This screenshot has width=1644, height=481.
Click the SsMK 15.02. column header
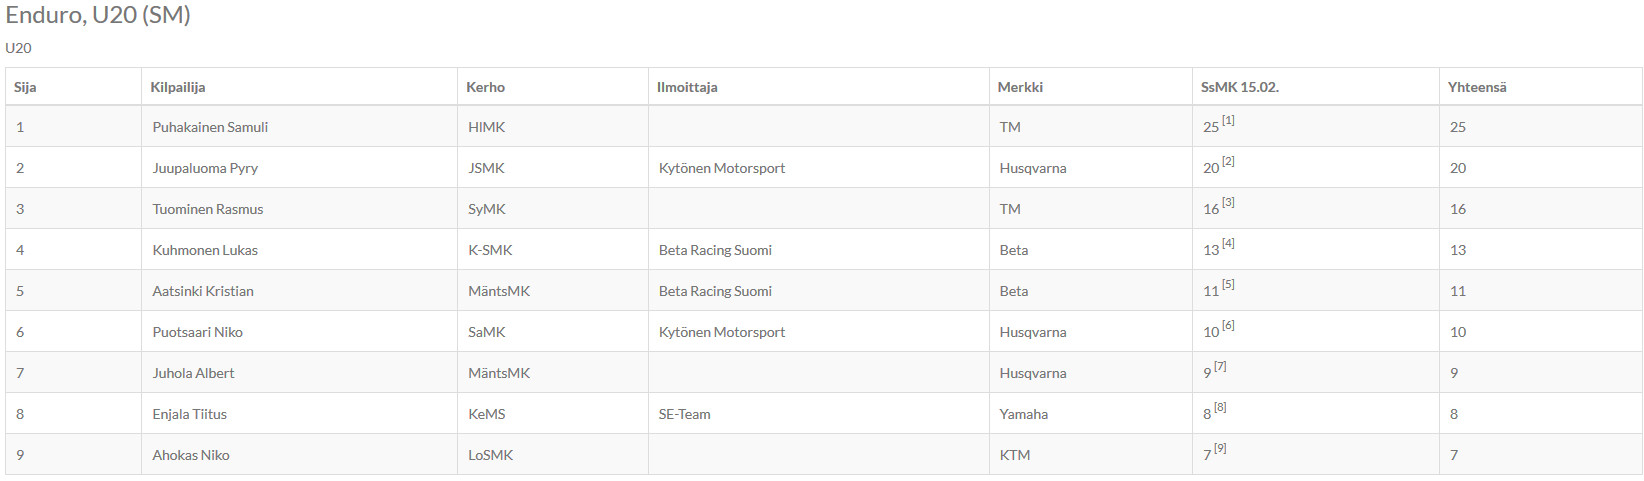(1240, 87)
